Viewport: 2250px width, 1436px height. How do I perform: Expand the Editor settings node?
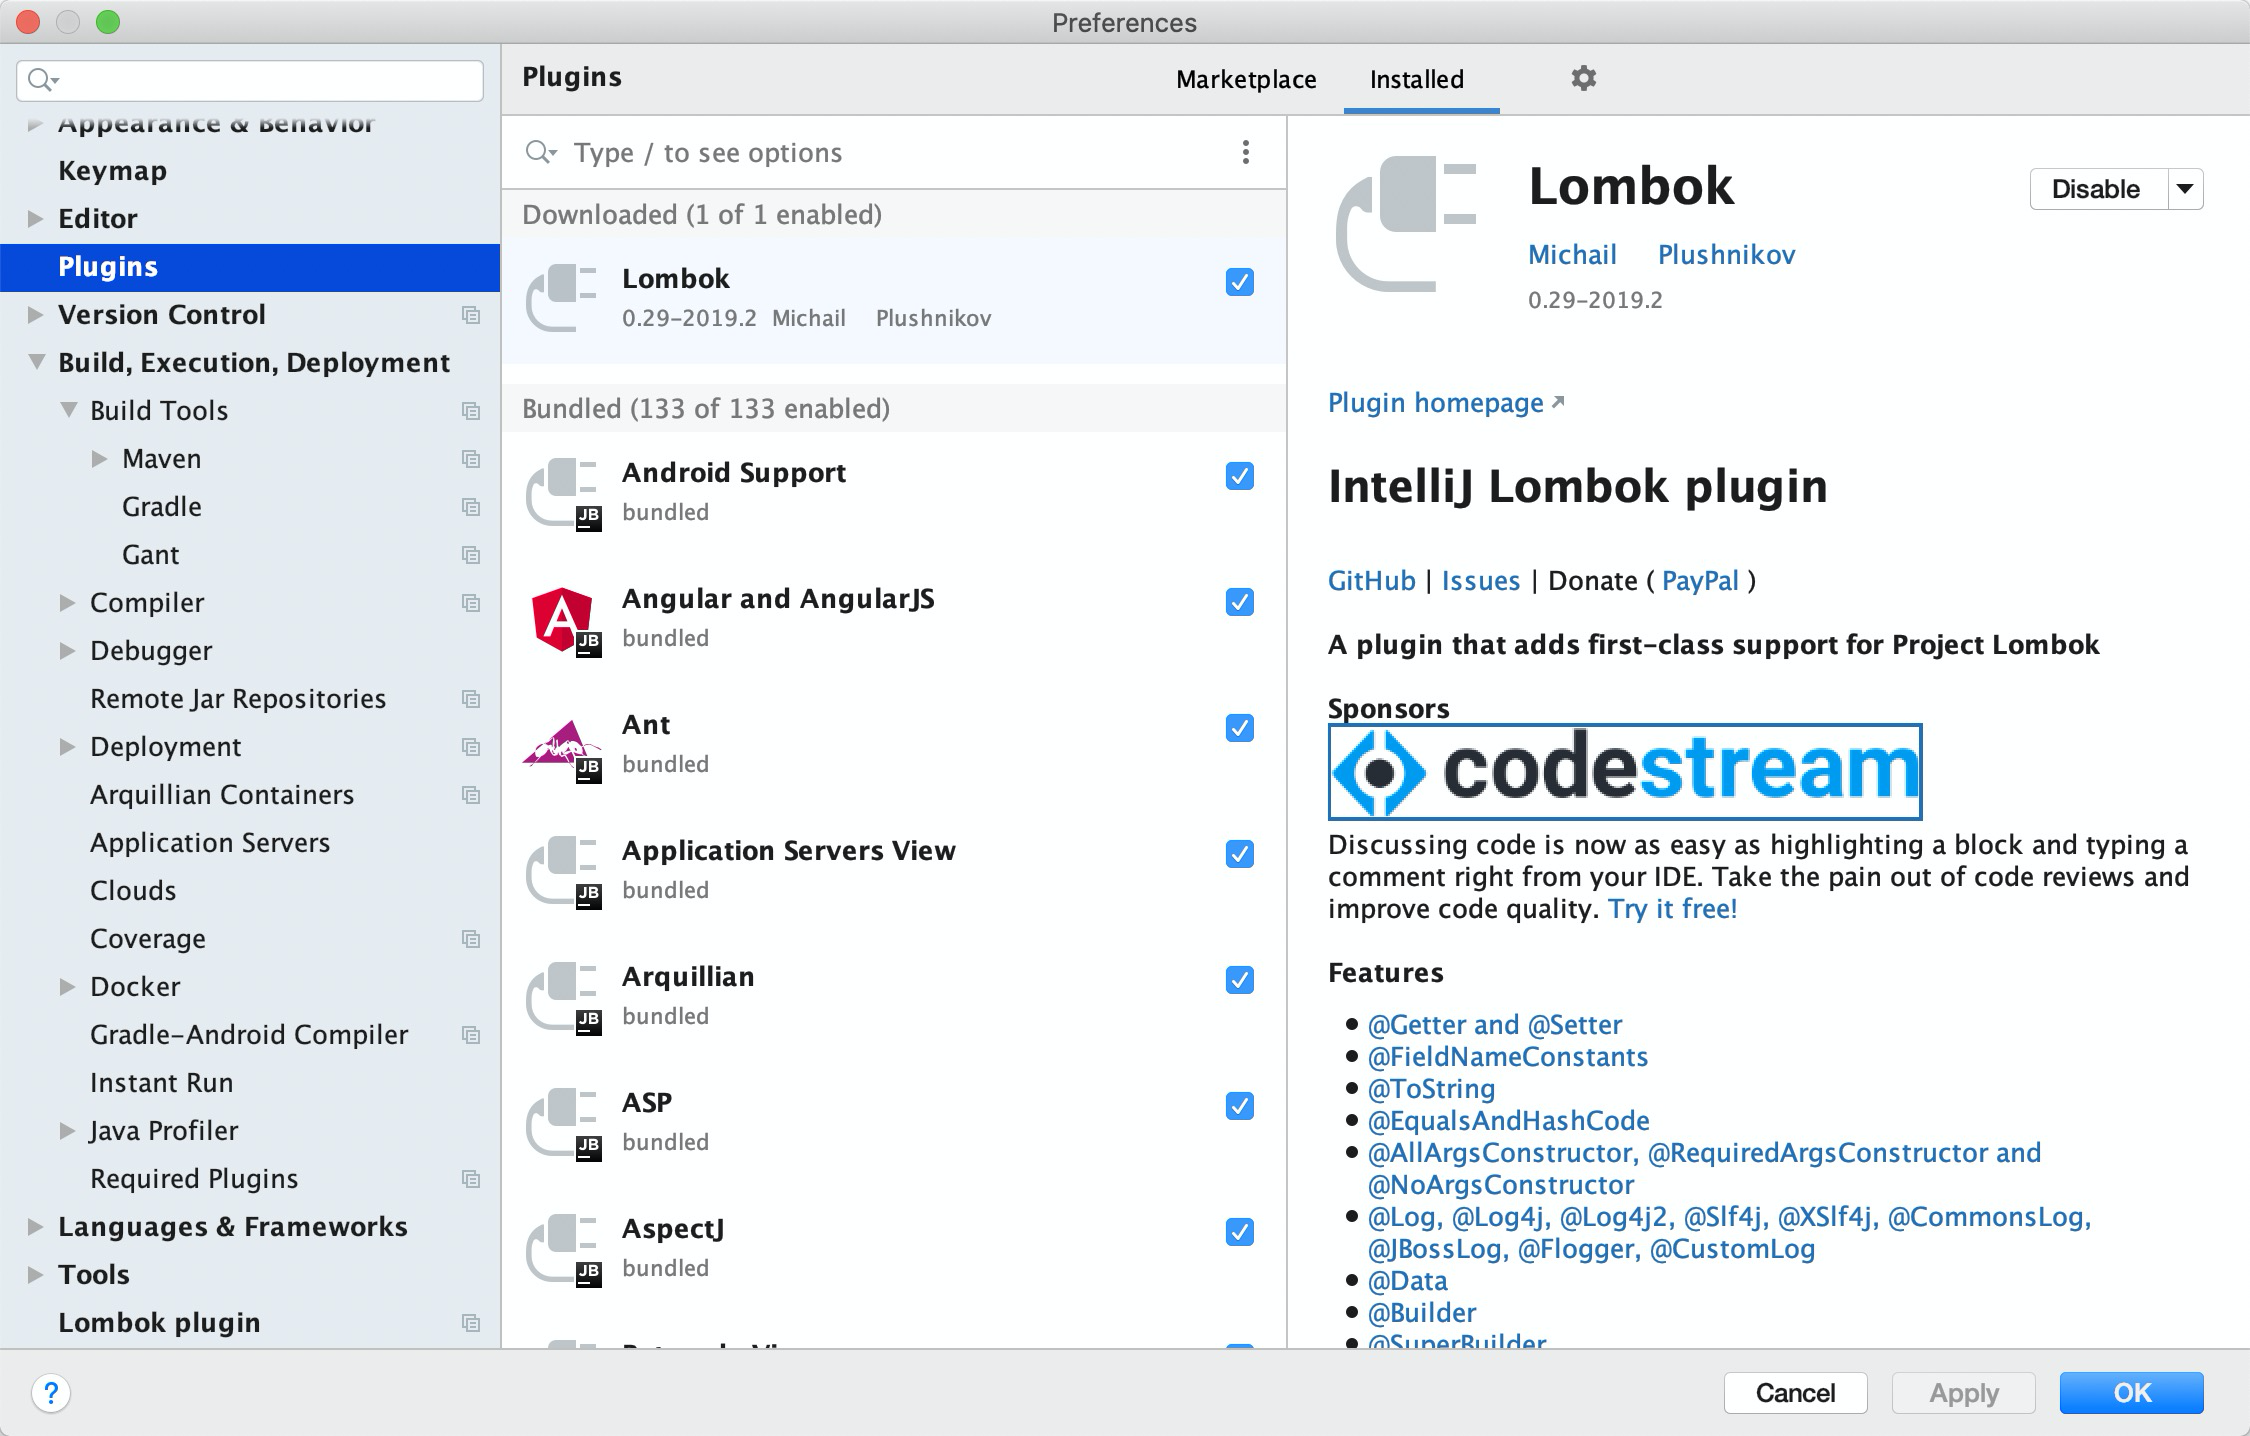35,218
